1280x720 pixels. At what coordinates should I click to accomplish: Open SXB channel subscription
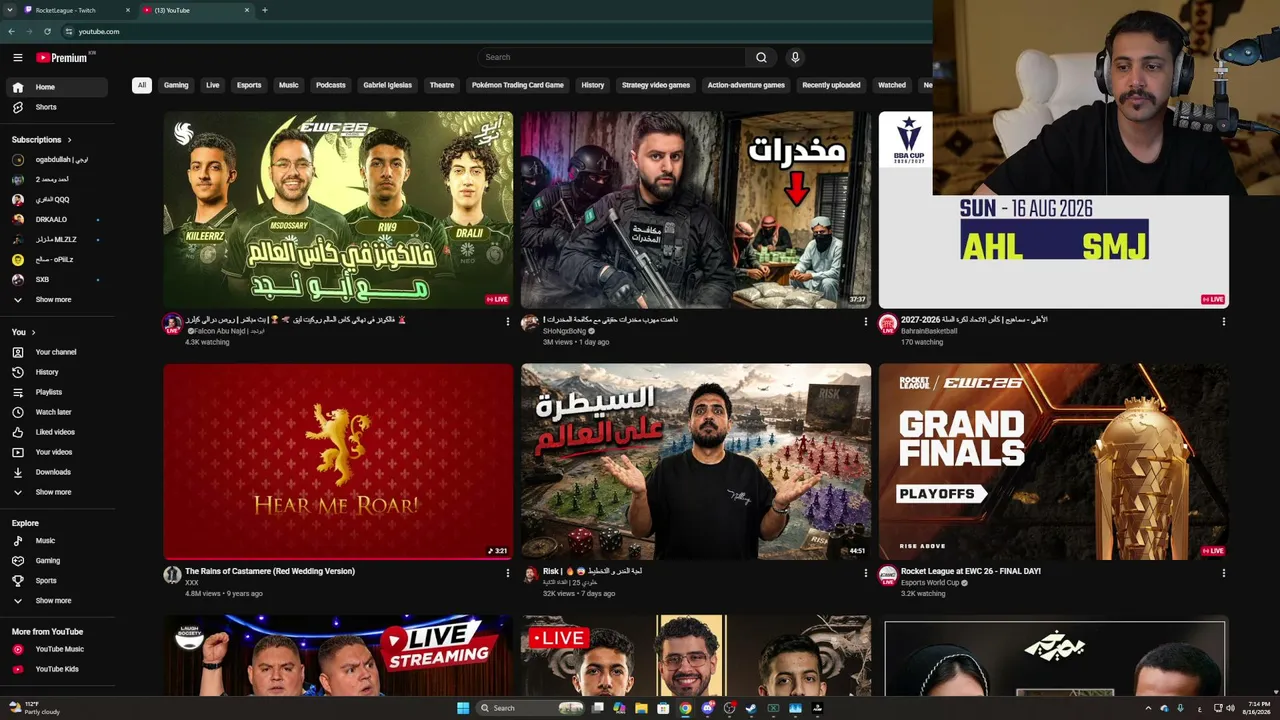tap(56, 280)
